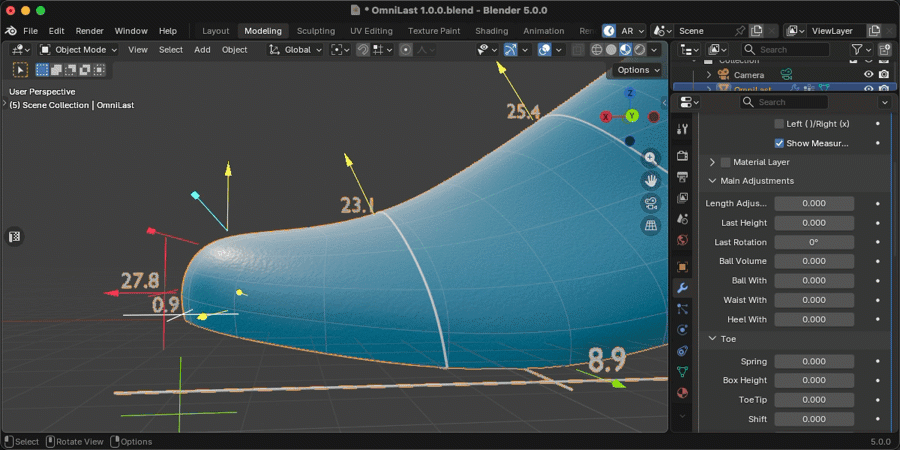
Task: Open the viewport View menu
Action: coord(138,50)
